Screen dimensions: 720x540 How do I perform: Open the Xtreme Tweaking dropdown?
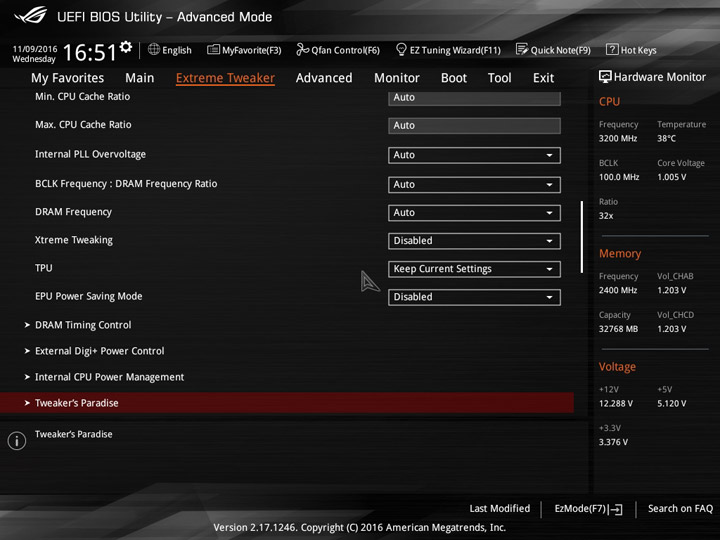474,241
